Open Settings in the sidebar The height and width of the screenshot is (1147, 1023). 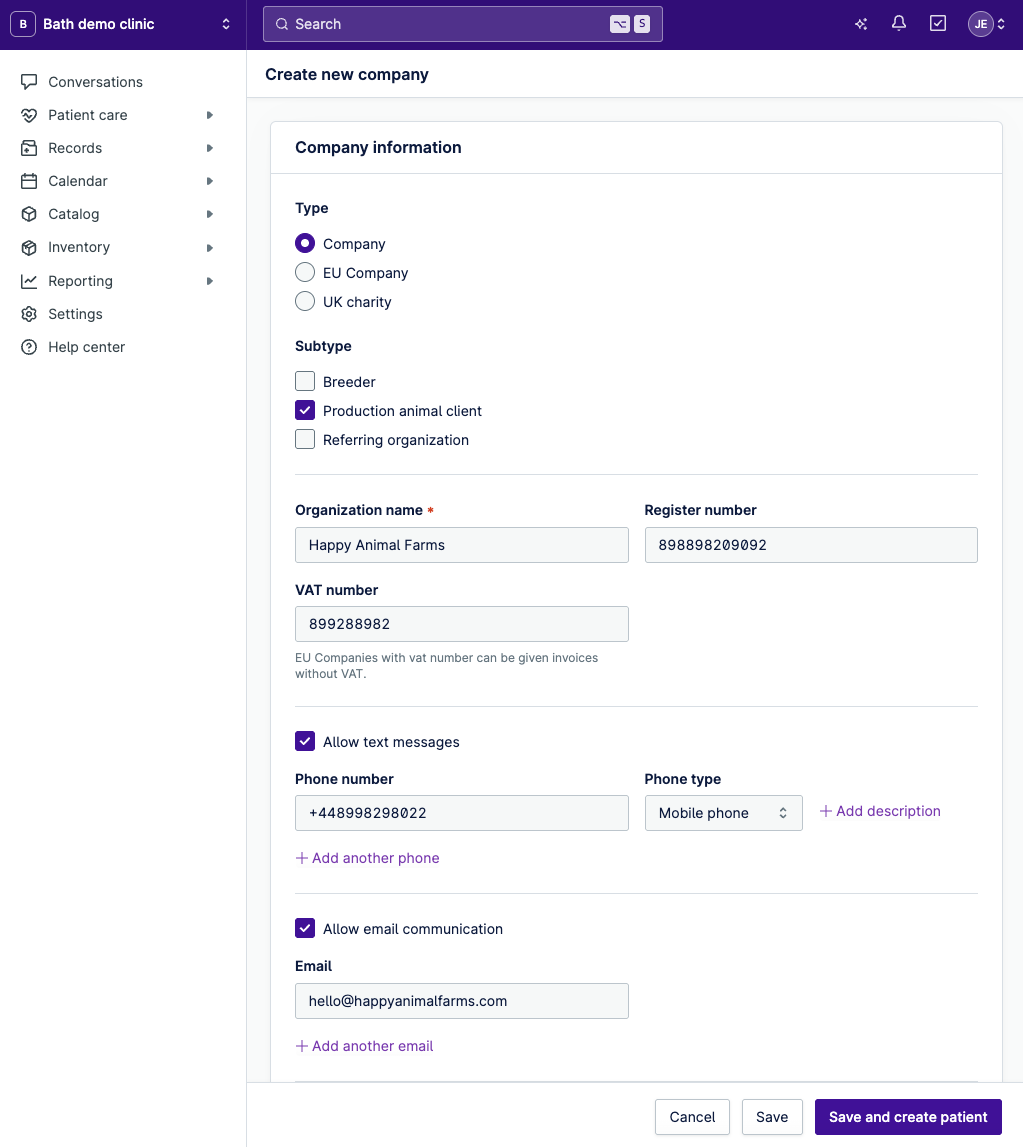pos(75,314)
